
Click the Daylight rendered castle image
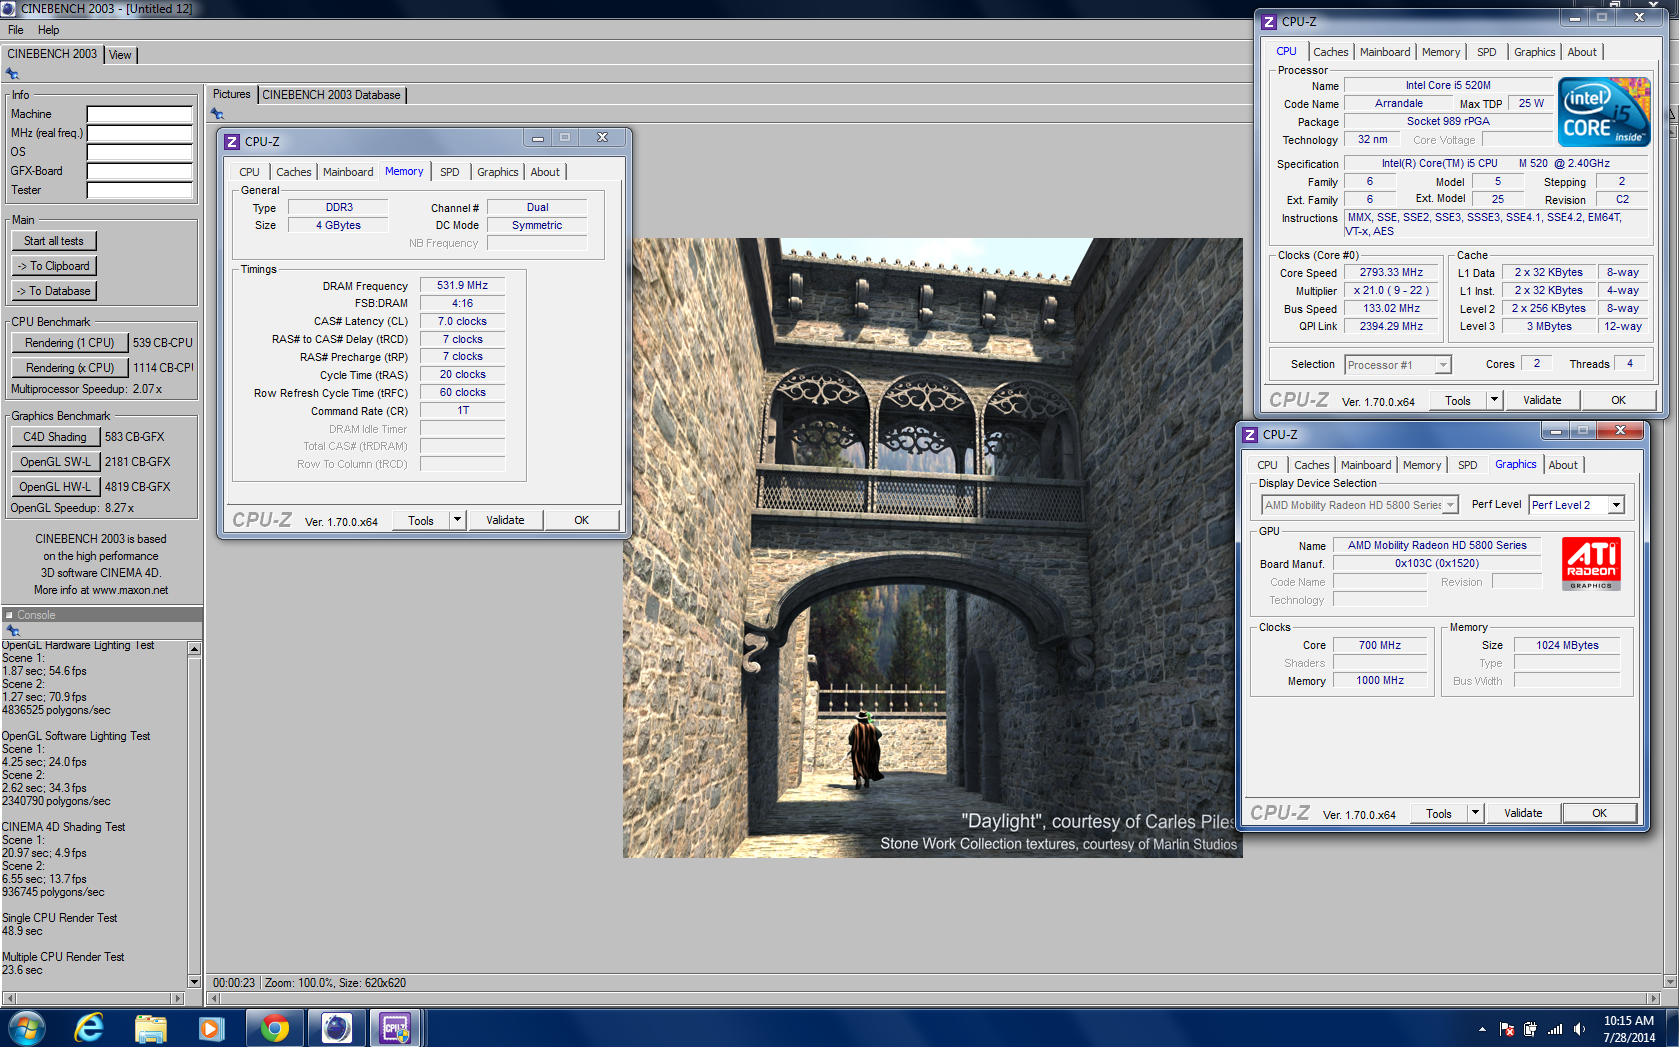[932, 547]
